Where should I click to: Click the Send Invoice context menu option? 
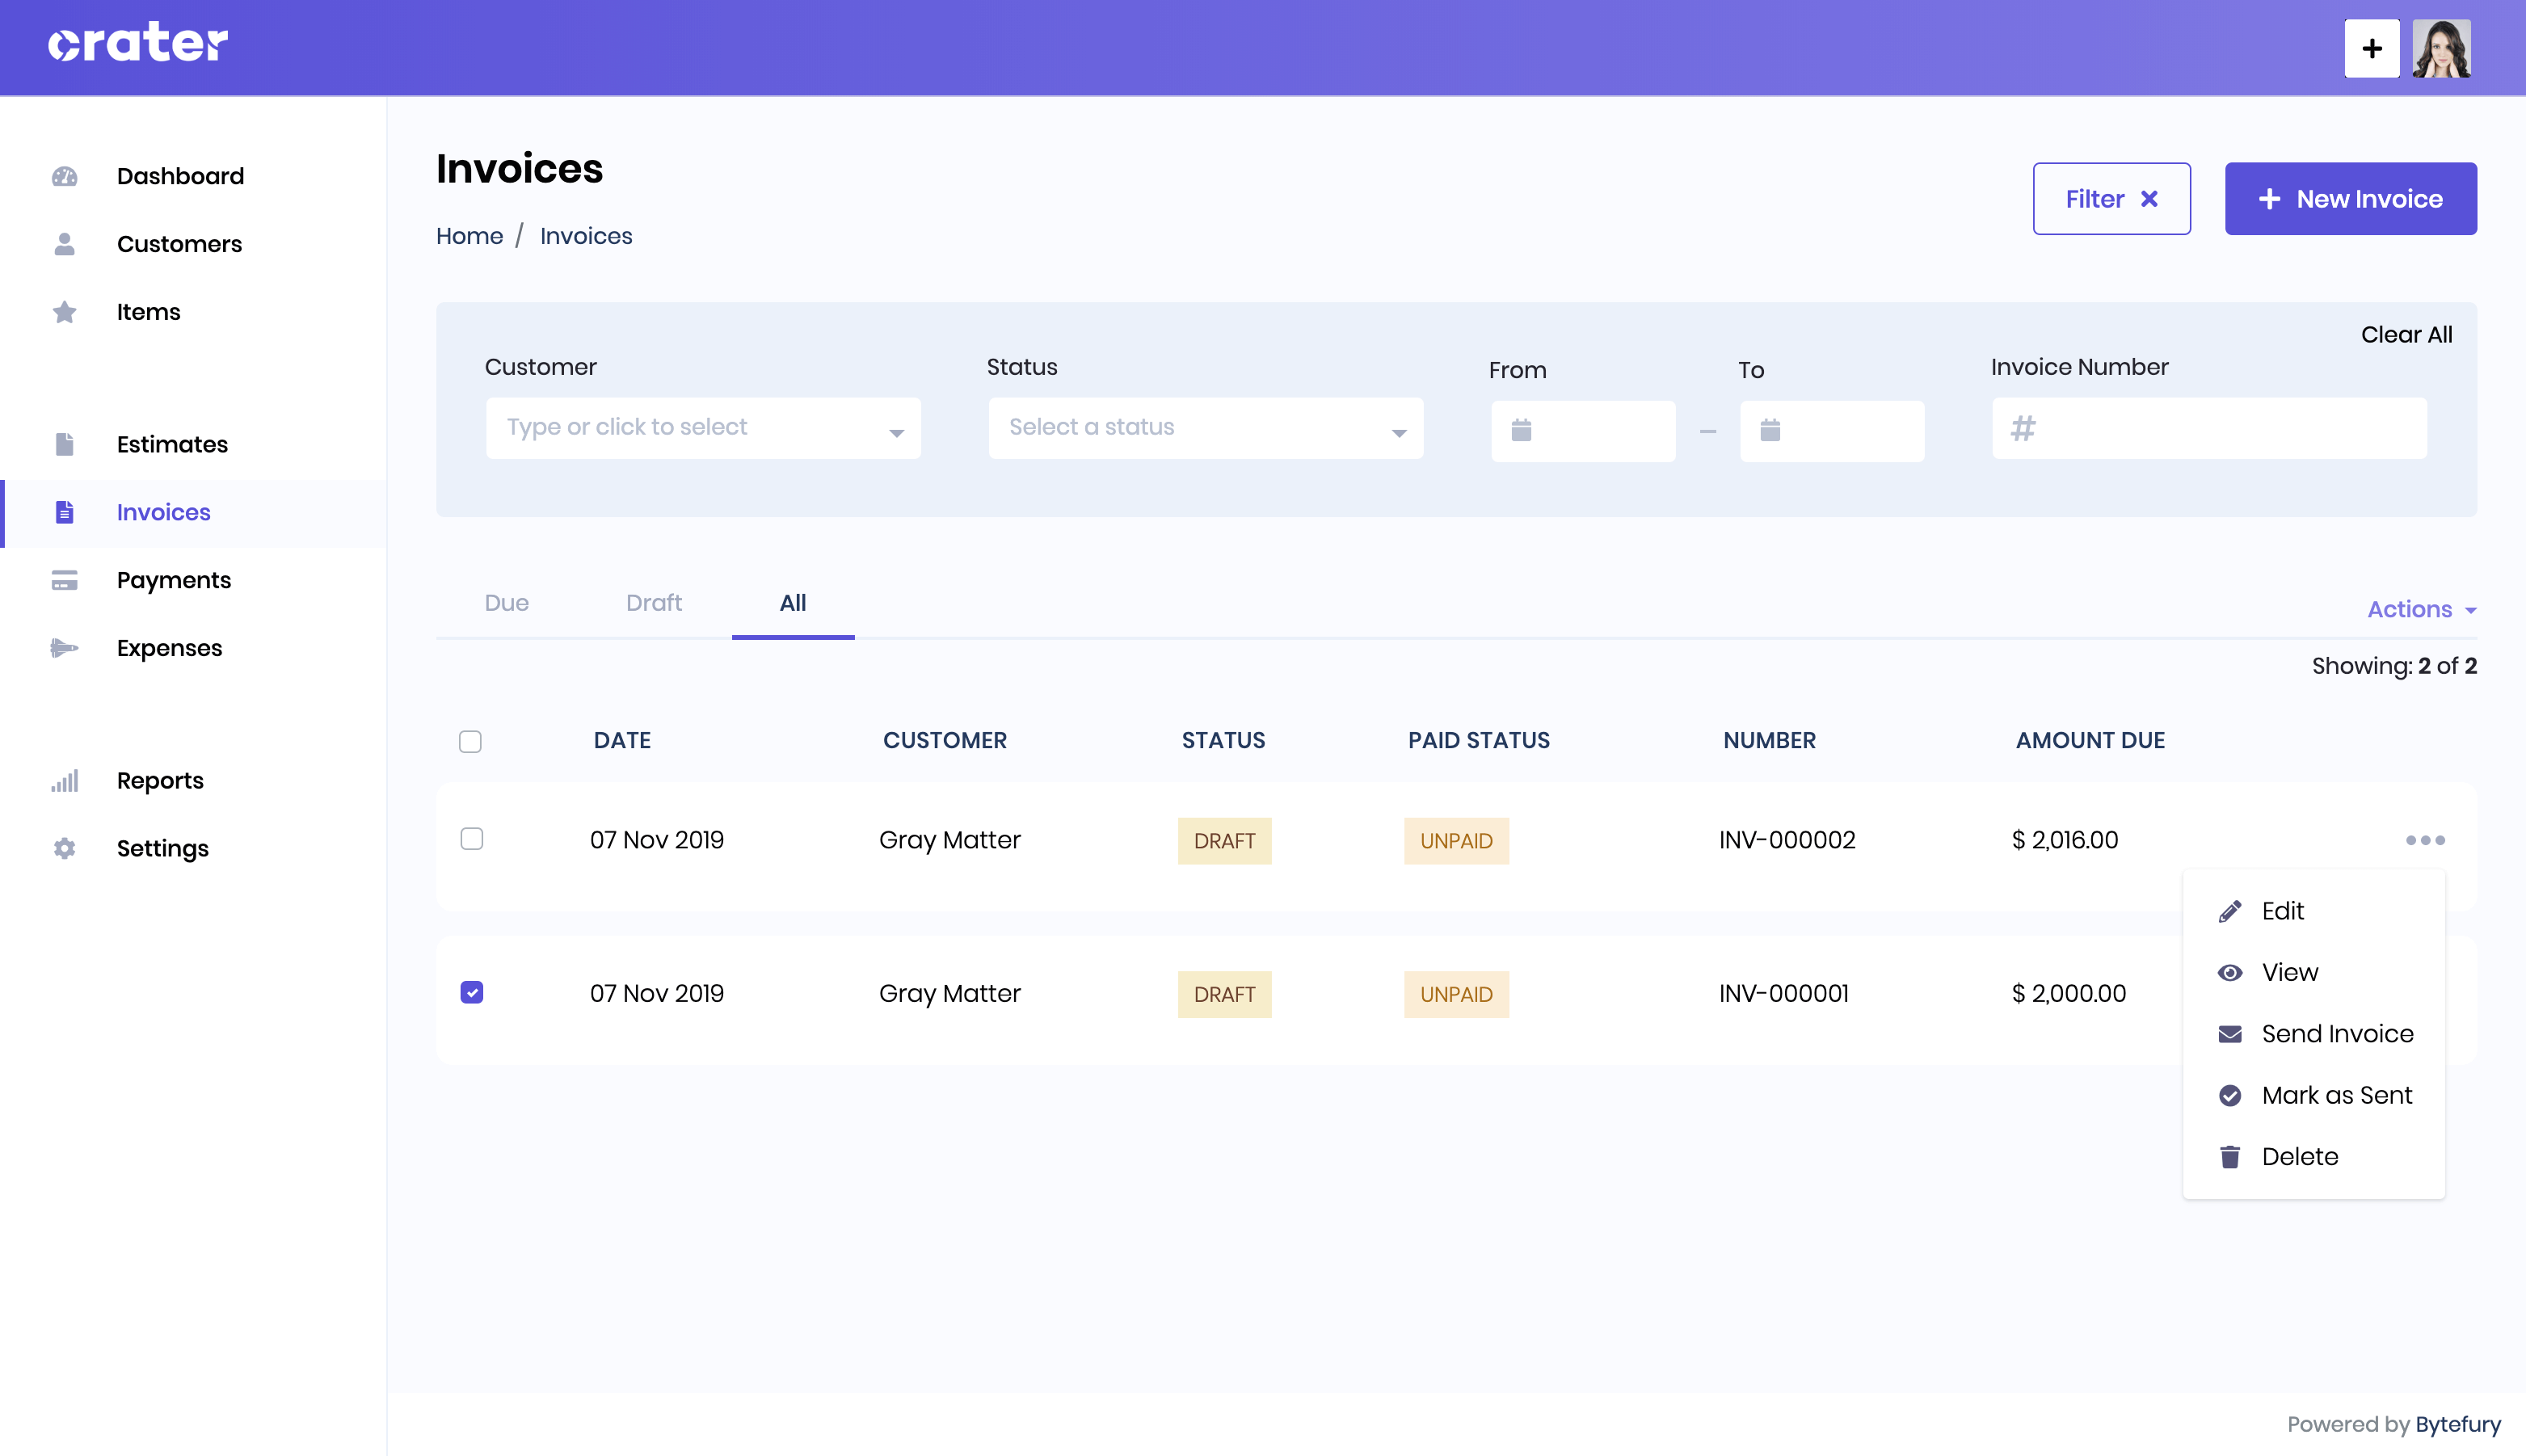click(x=2339, y=1034)
